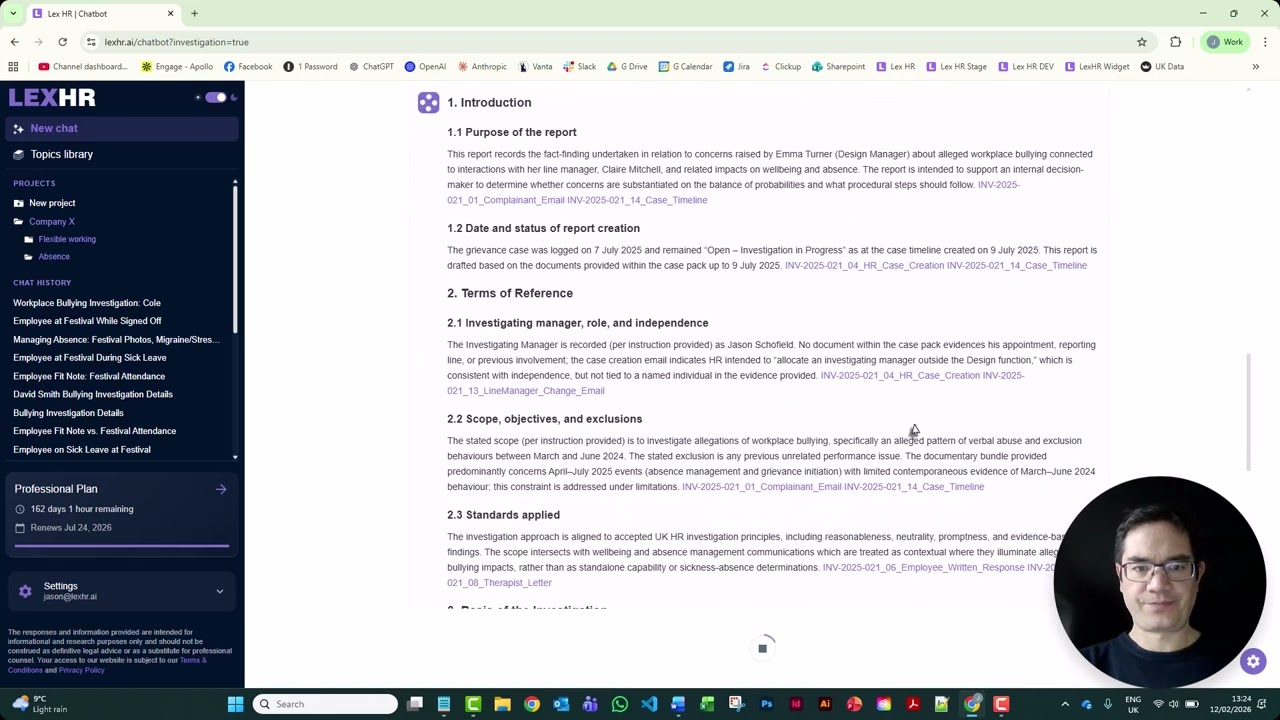1280x720 pixels.
Task: Open the Sharepoint bookmark
Action: click(x=838, y=67)
